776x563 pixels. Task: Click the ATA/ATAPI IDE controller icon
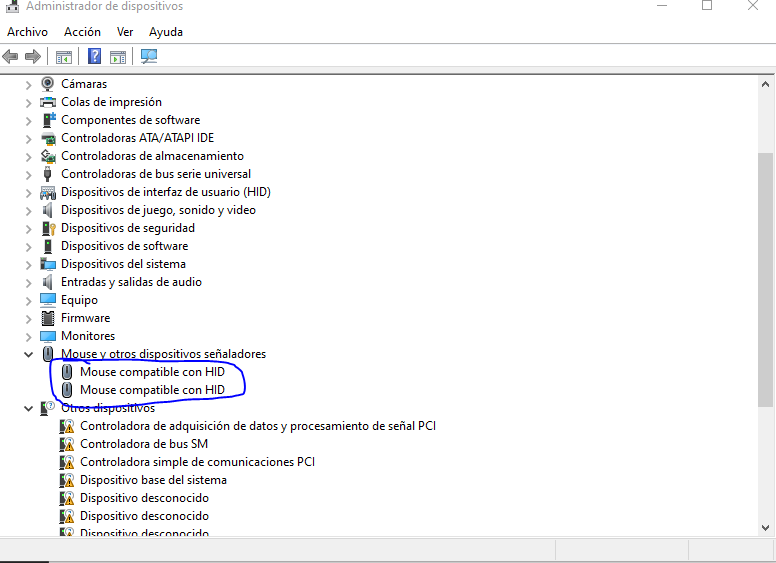tap(48, 138)
